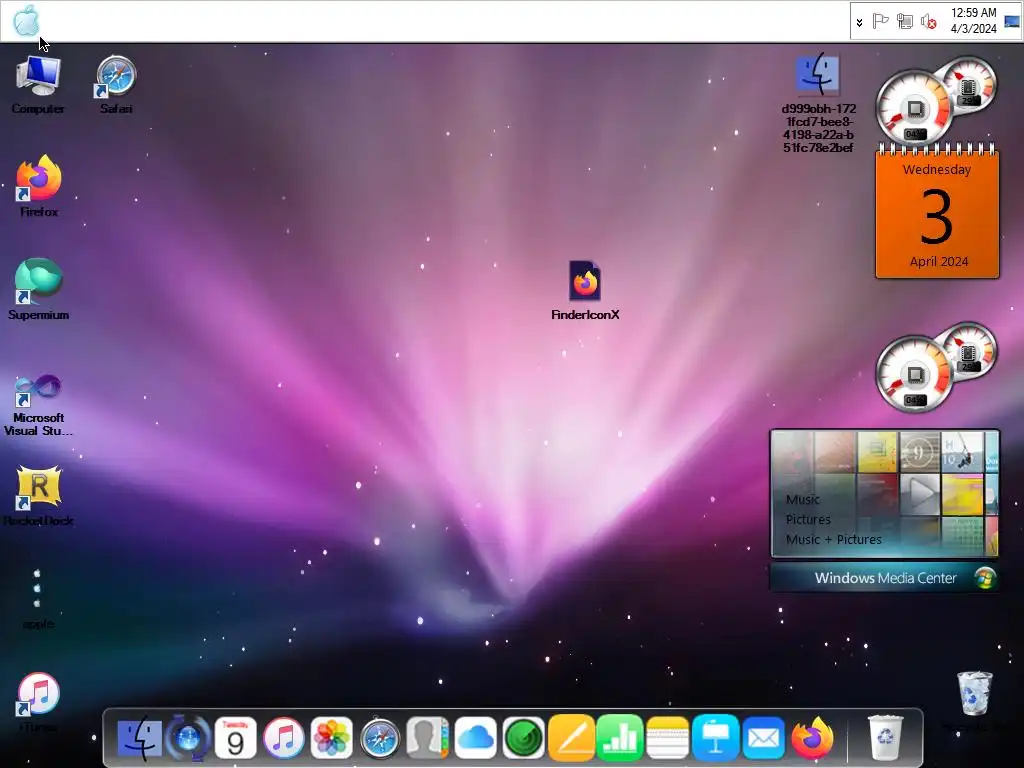Viewport: 1024px width, 768px height.
Task: Open the Contacts icon in the dock
Action: click(427, 738)
